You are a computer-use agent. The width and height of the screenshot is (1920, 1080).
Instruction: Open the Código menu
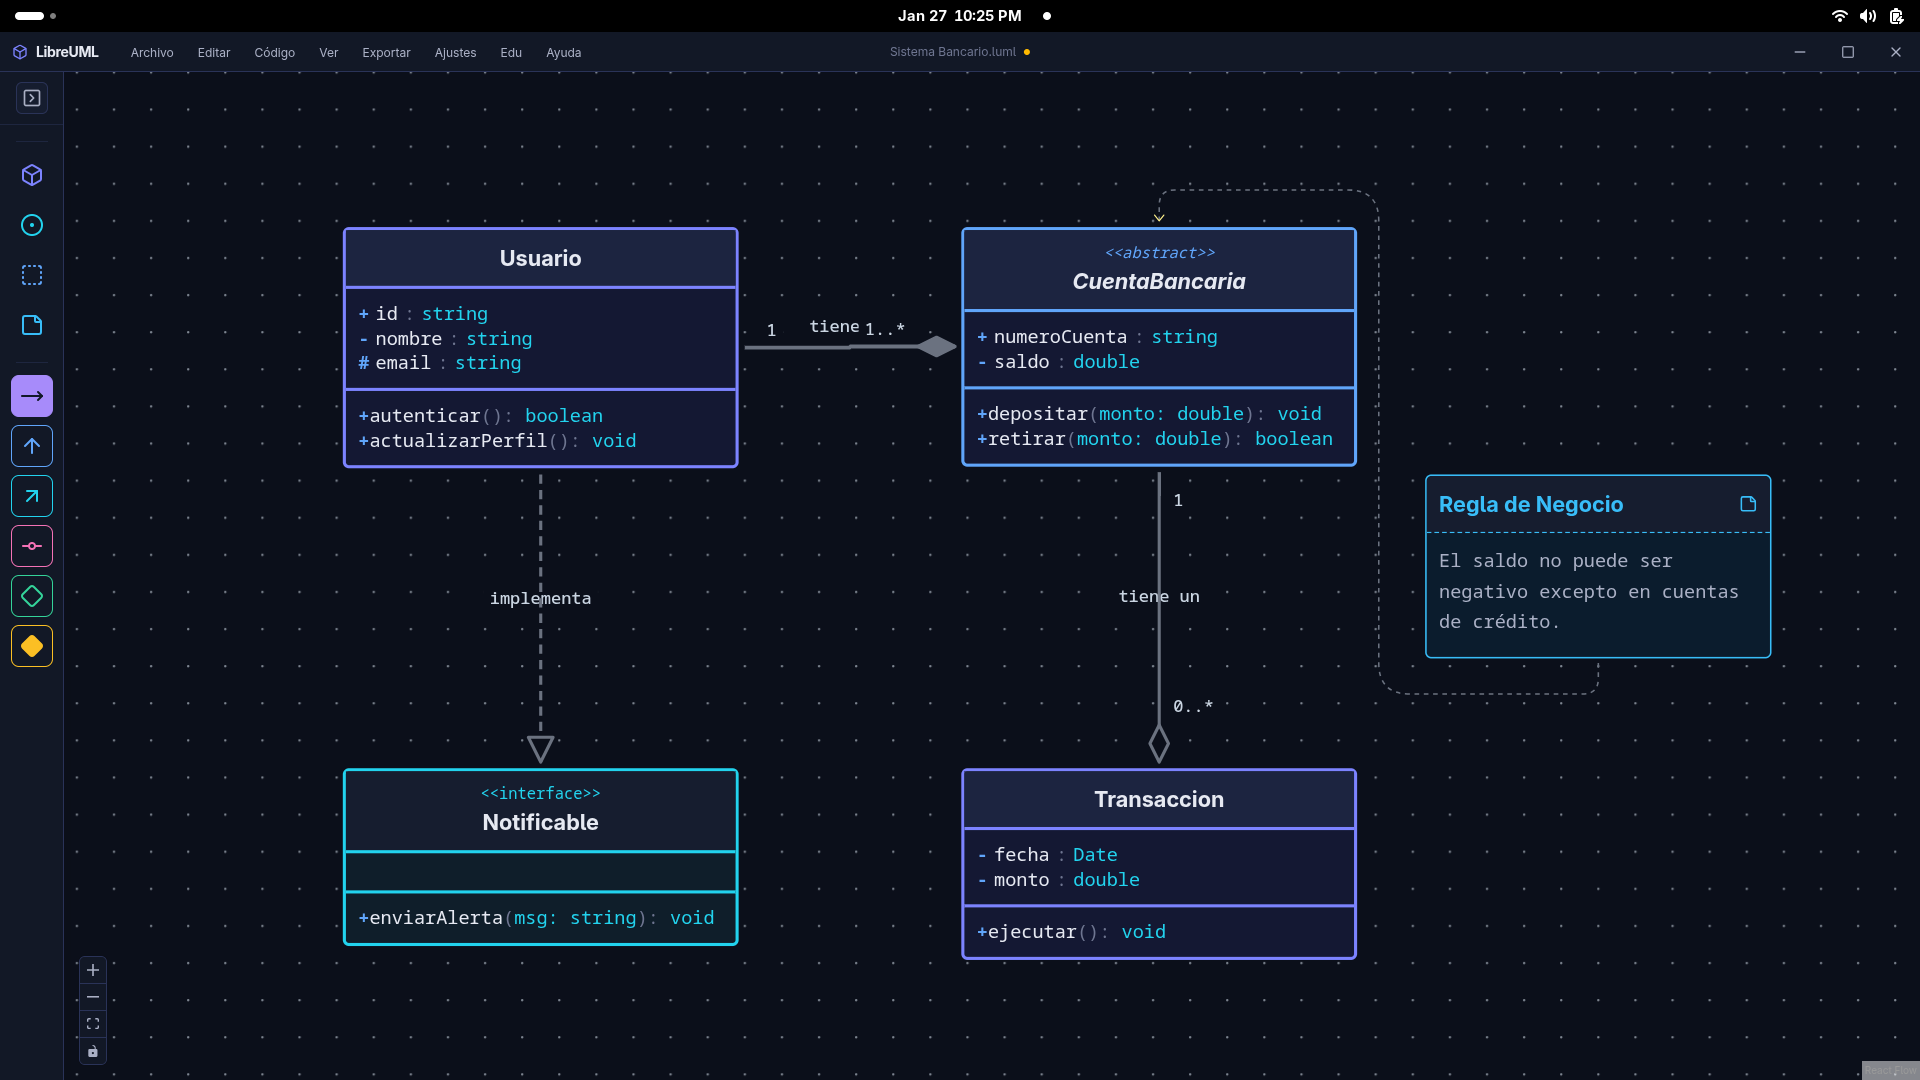274,52
